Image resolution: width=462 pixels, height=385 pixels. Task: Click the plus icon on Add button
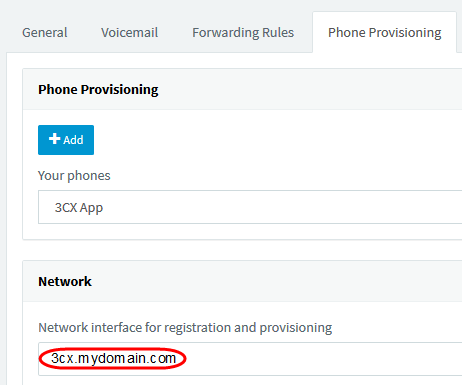(54, 139)
